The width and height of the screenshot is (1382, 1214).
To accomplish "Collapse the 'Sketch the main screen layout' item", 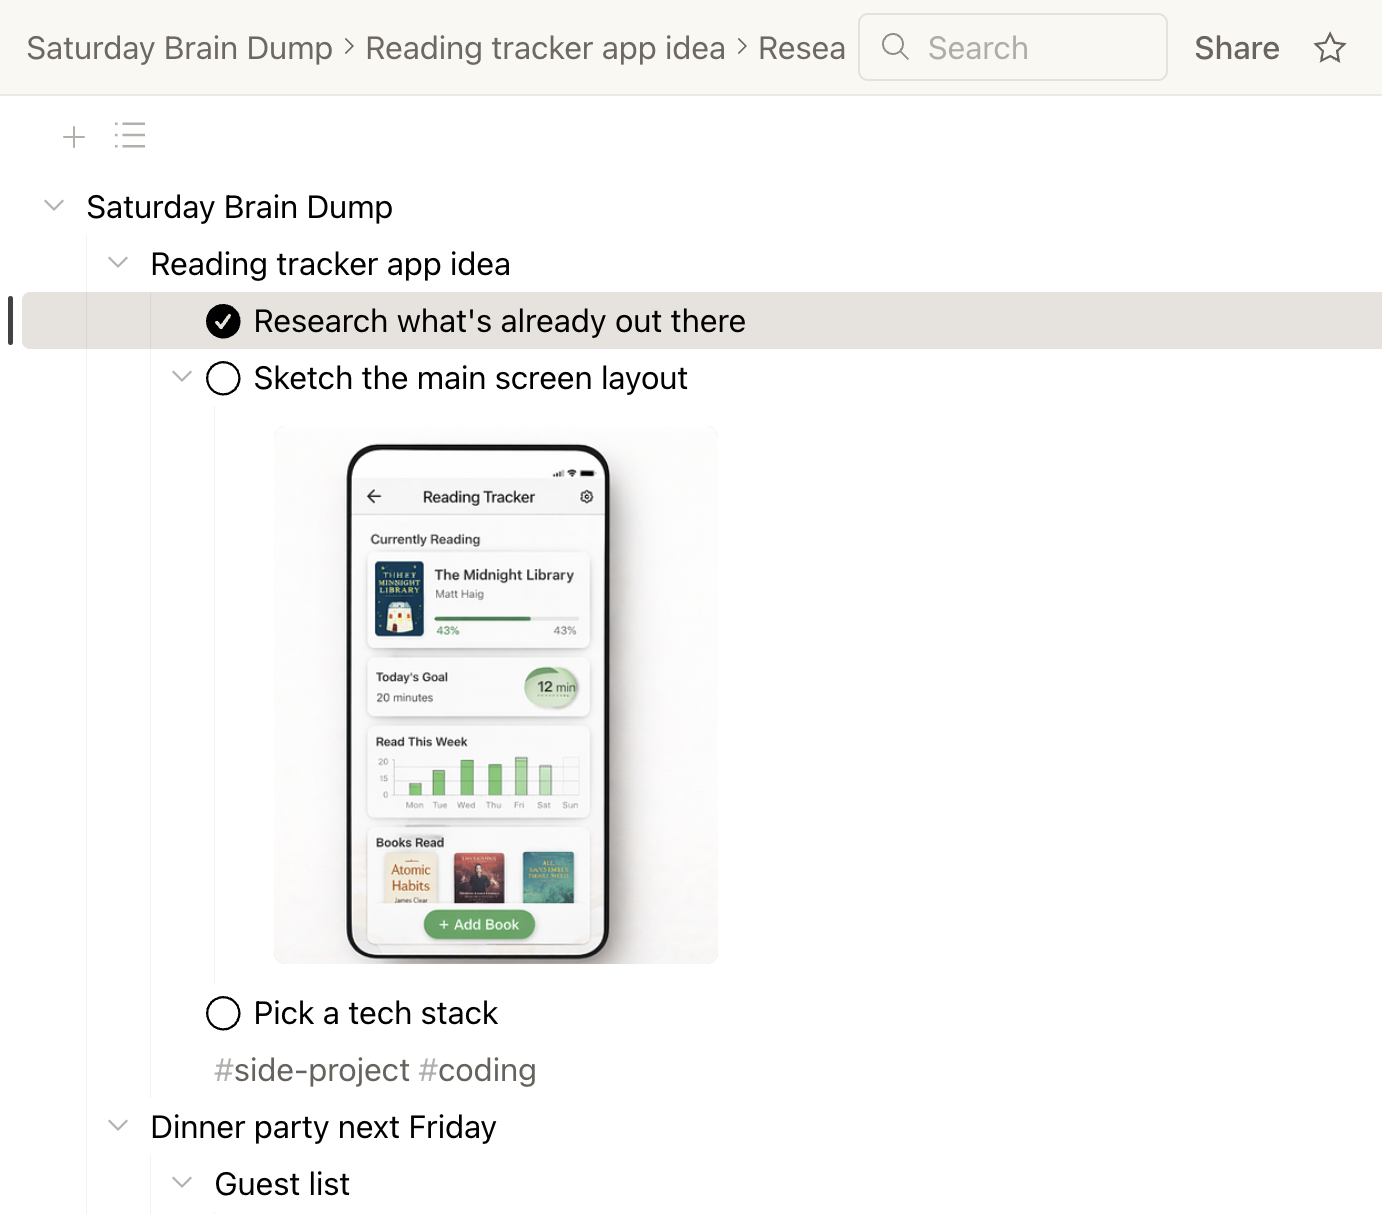I will coord(182,377).
